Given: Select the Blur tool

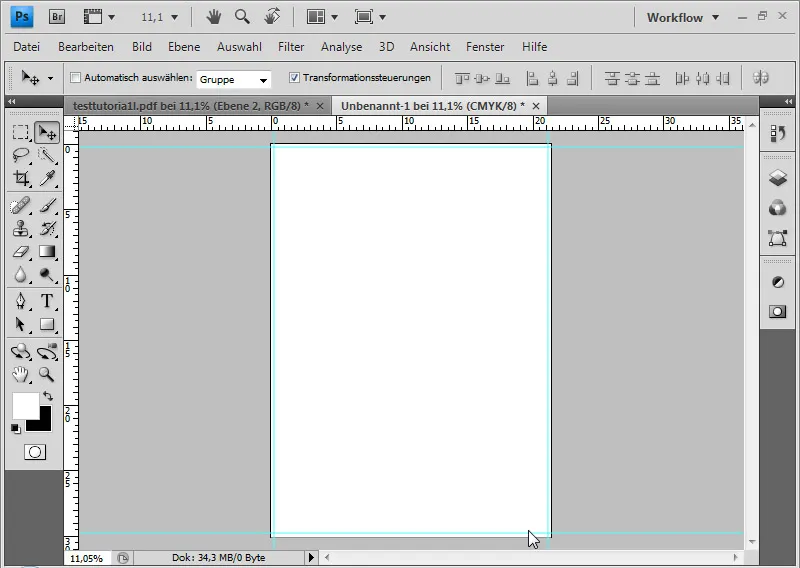Looking at the screenshot, I should (x=20, y=275).
